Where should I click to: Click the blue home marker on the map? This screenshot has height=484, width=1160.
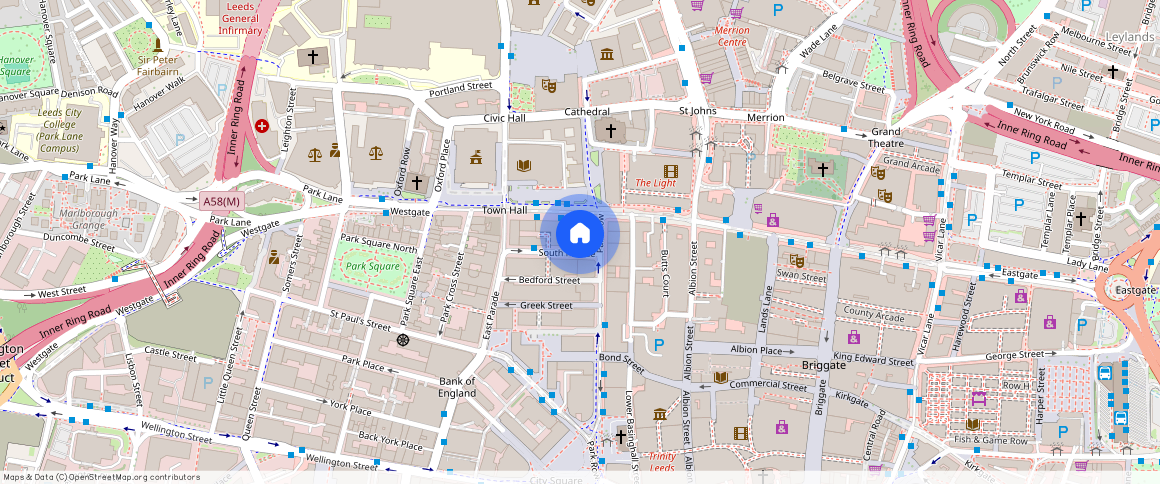(579, 234)
